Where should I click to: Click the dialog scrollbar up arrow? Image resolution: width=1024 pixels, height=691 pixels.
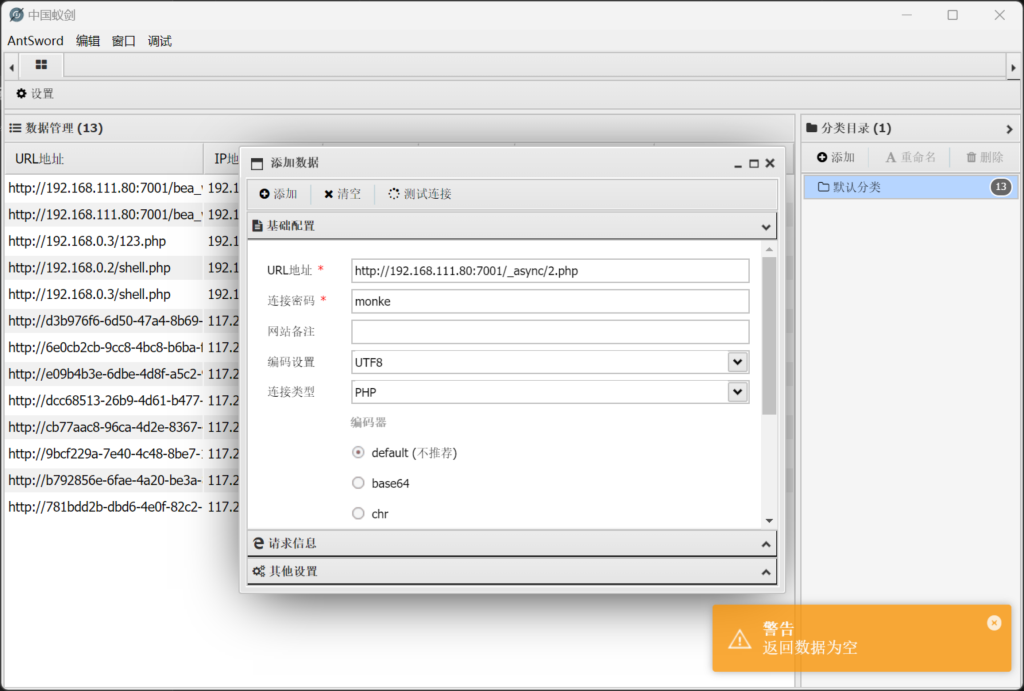point(769,249)
